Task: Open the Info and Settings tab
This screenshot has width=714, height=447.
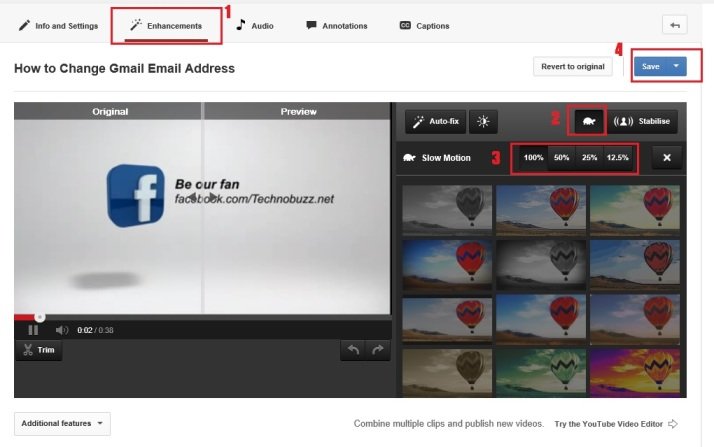Action: (58, 26)
